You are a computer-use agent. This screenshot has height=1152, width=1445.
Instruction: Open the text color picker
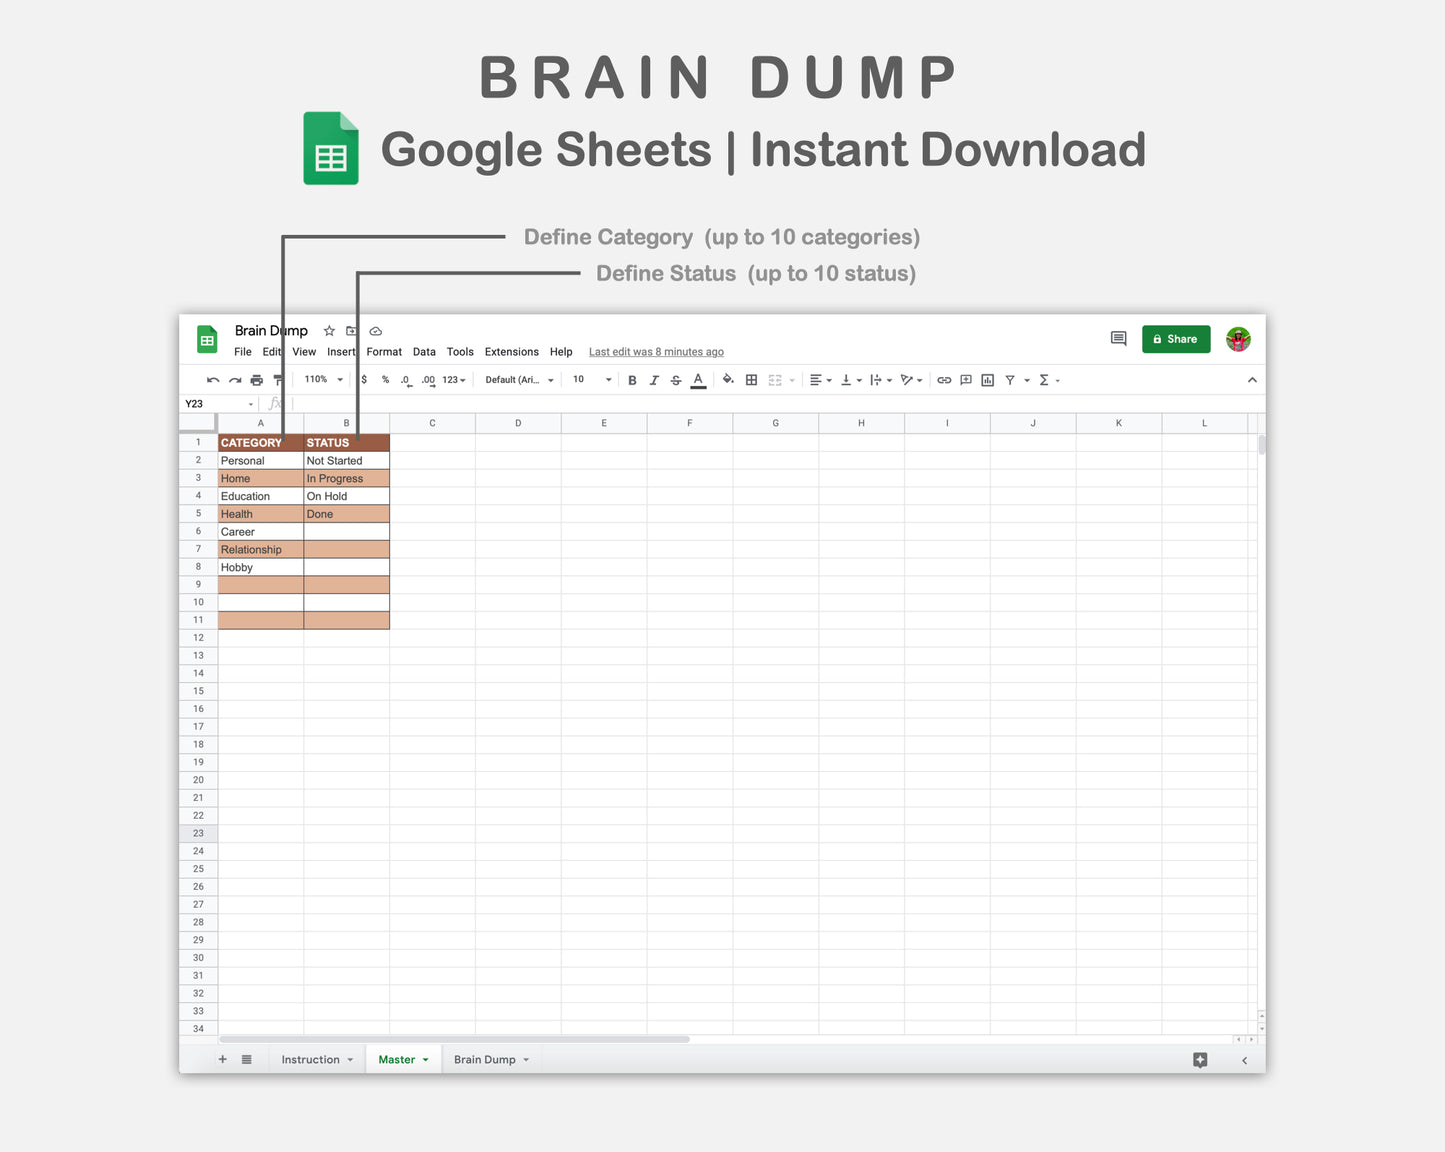(x=698, y=380)
